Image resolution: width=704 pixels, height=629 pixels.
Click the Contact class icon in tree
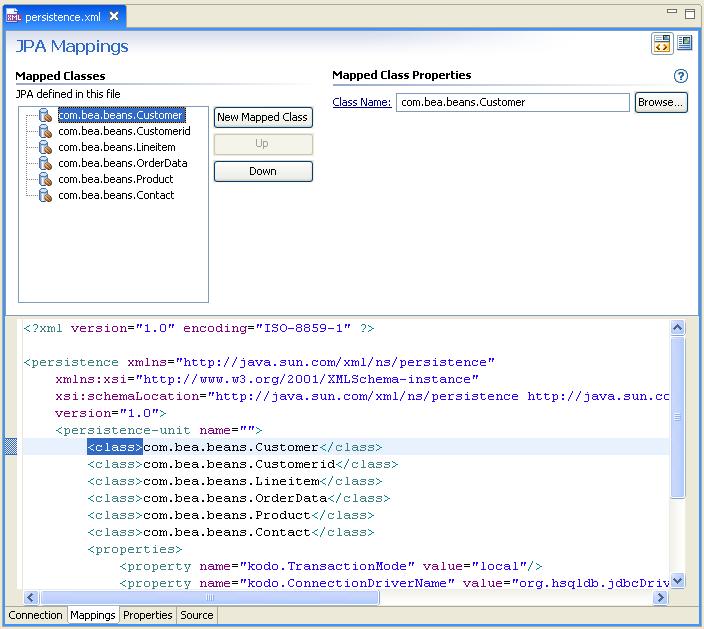tap(45, 195)
